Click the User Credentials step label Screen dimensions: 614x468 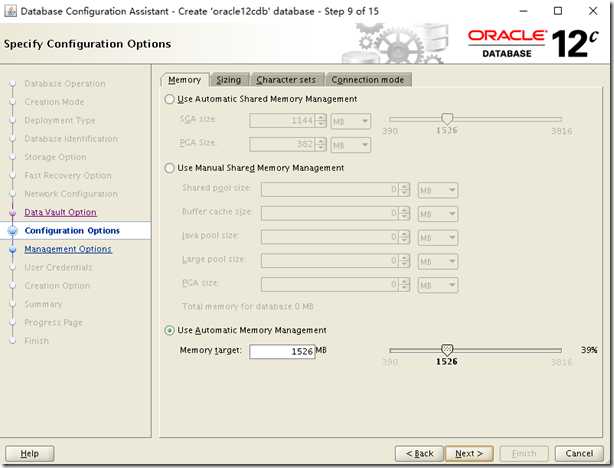pyautogui.click(x=58, y=267)
